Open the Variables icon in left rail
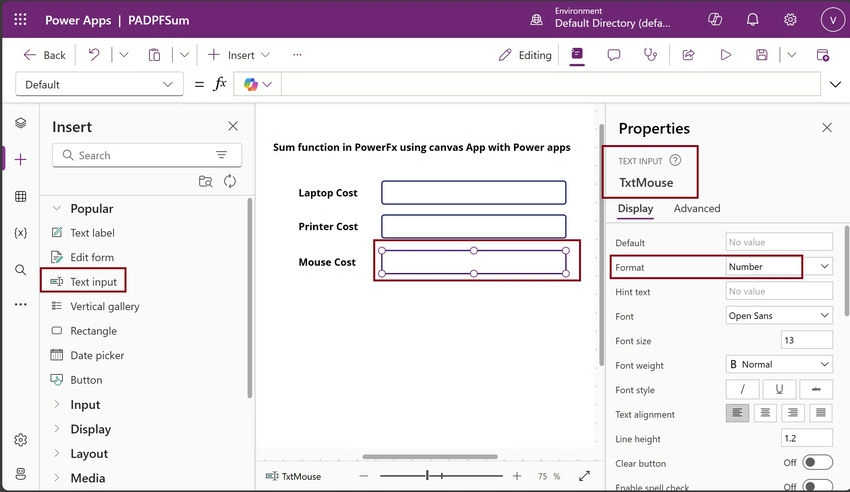Image resolution: width=850 pixels, height=492 pixels. [x=21, y=233]
